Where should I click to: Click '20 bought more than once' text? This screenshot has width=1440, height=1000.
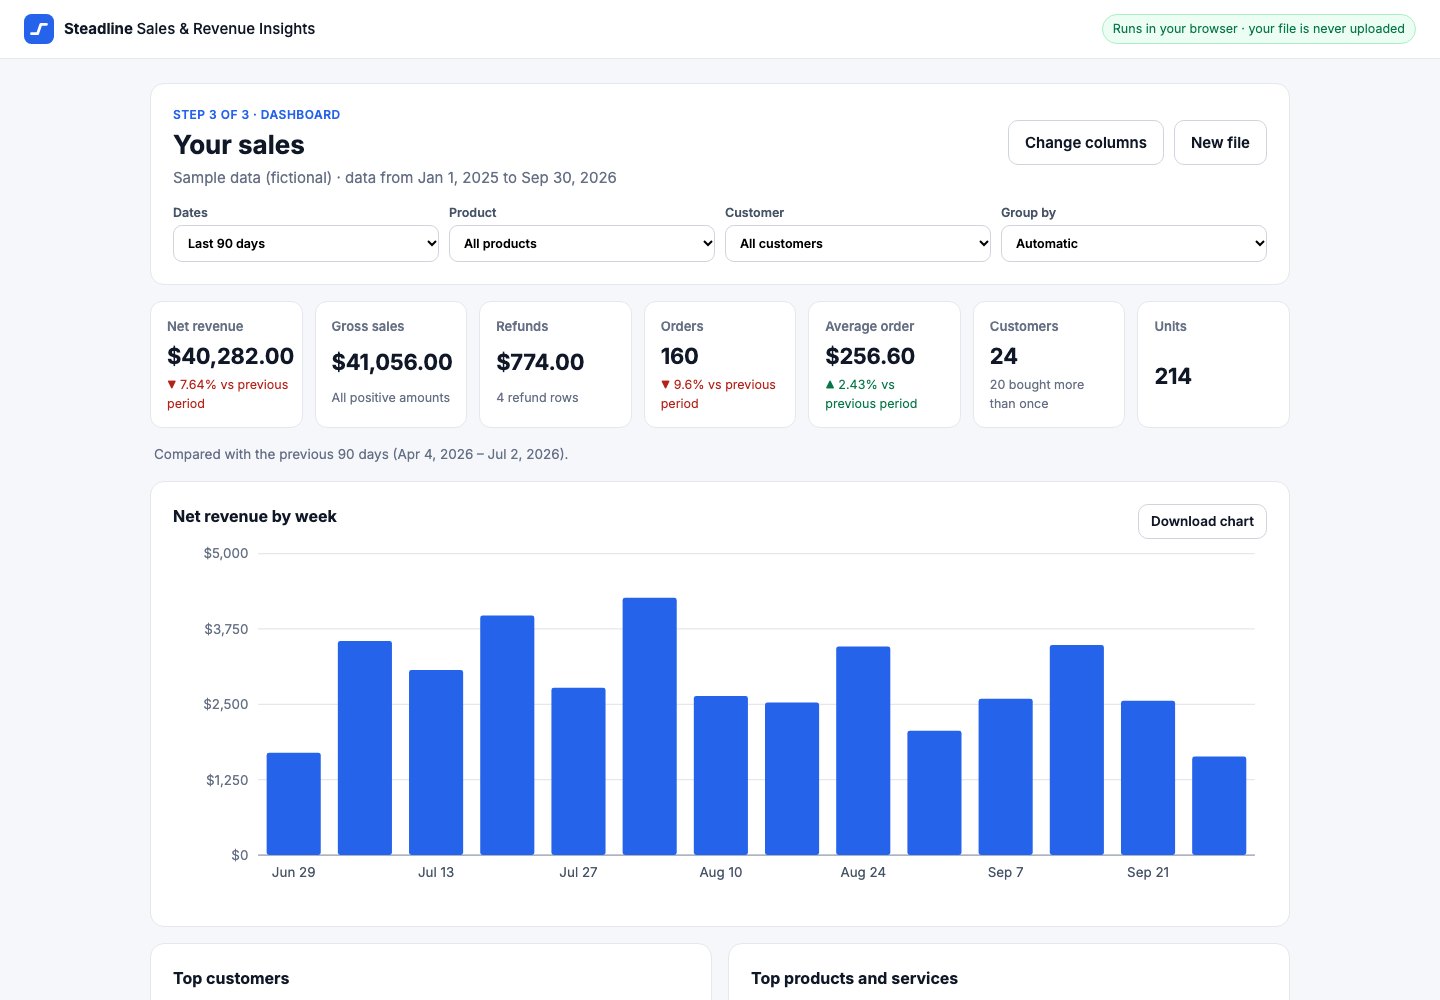(x=1037, y=394)
